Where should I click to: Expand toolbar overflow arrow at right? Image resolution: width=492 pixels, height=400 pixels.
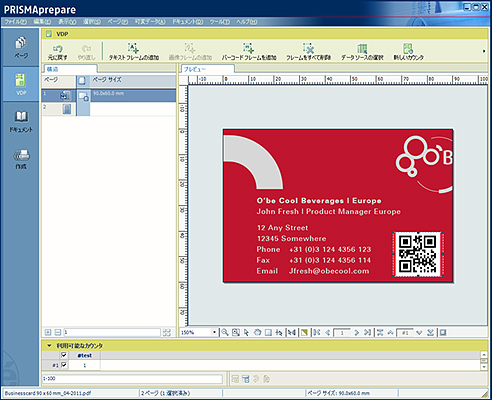point(484,51)
